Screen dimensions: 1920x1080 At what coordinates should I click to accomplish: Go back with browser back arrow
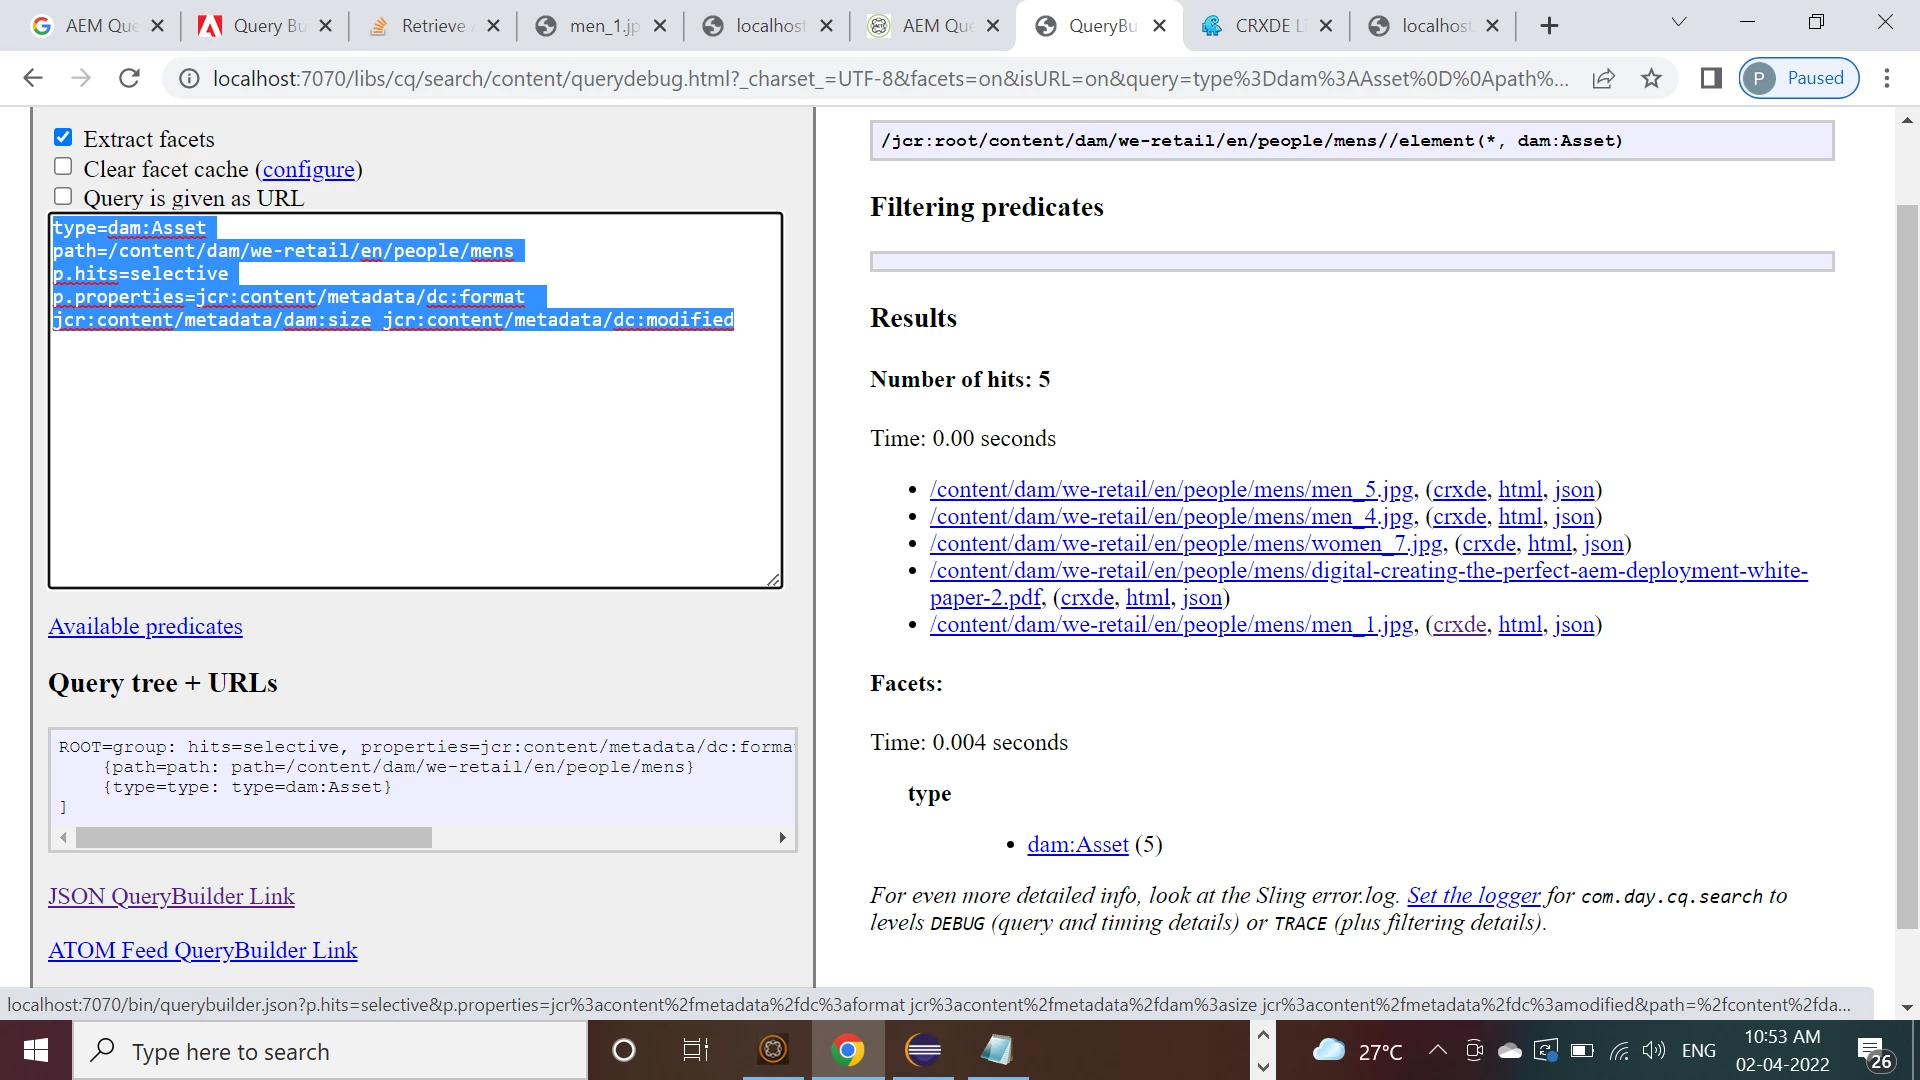pyautogui.click(x=33, y=78)
